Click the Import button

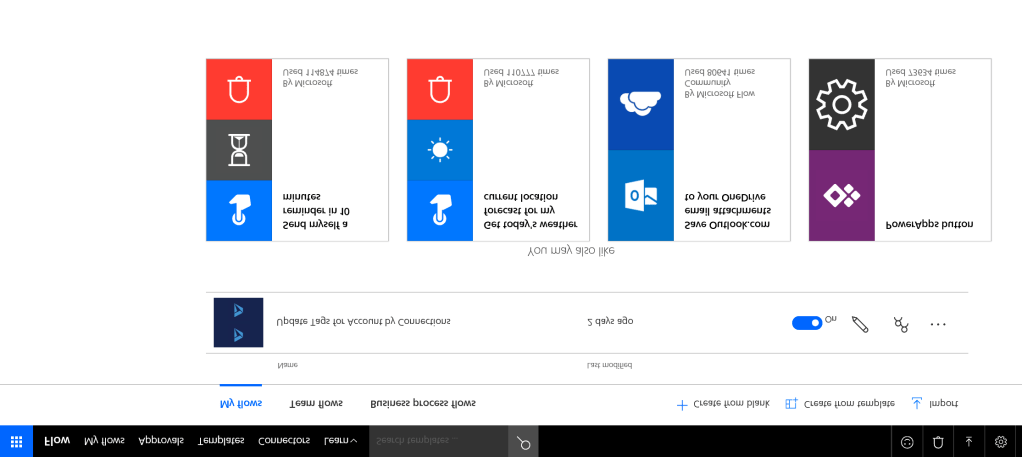coord(934,403)
